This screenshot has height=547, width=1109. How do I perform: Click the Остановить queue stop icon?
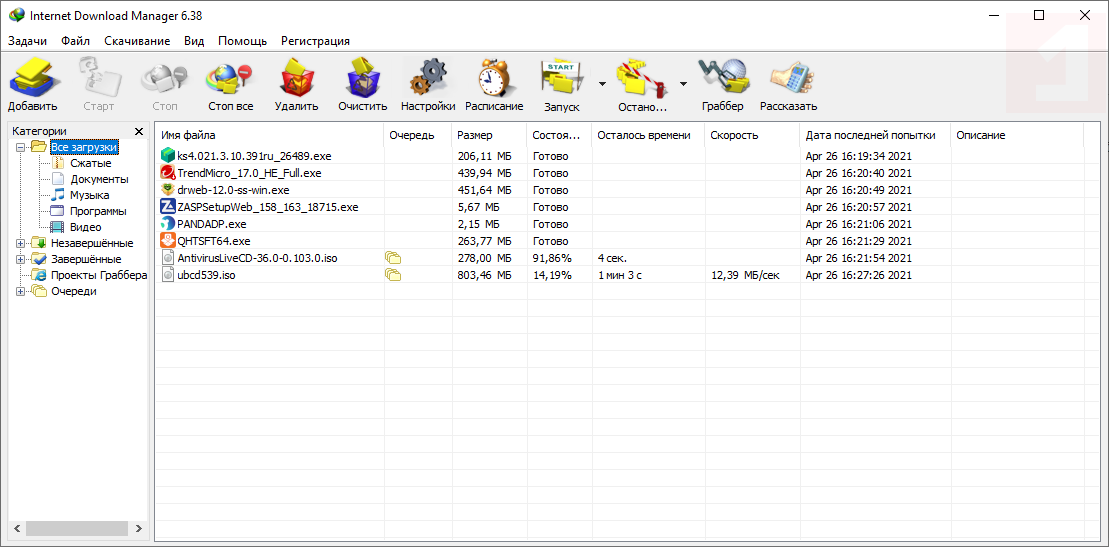[641, 79]
